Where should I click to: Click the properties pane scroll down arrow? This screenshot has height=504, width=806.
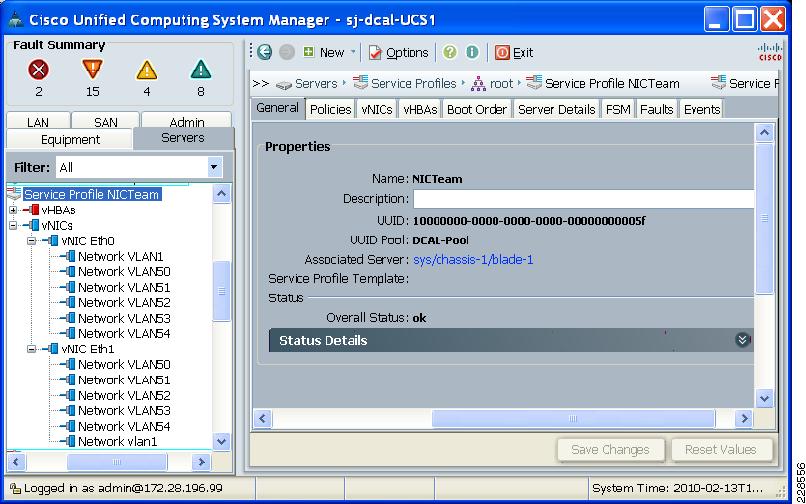click(764, 398)
